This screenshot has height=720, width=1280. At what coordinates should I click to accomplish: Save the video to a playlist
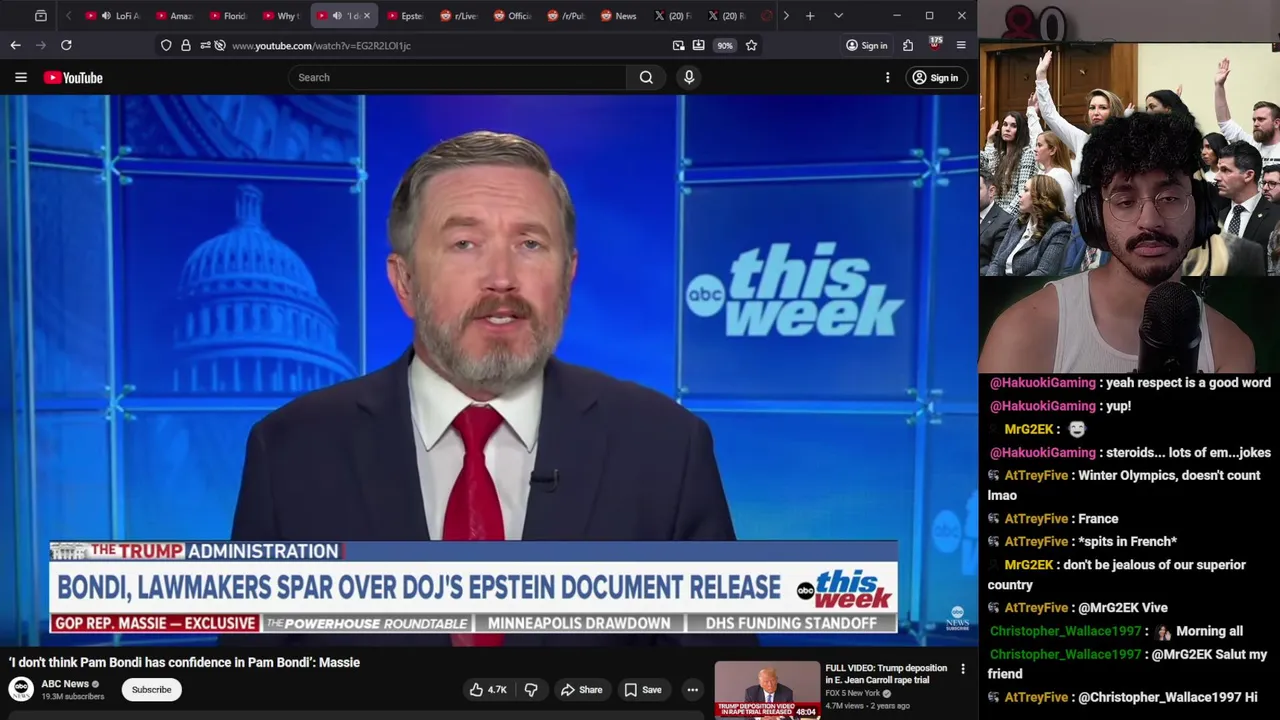(642, 689)
